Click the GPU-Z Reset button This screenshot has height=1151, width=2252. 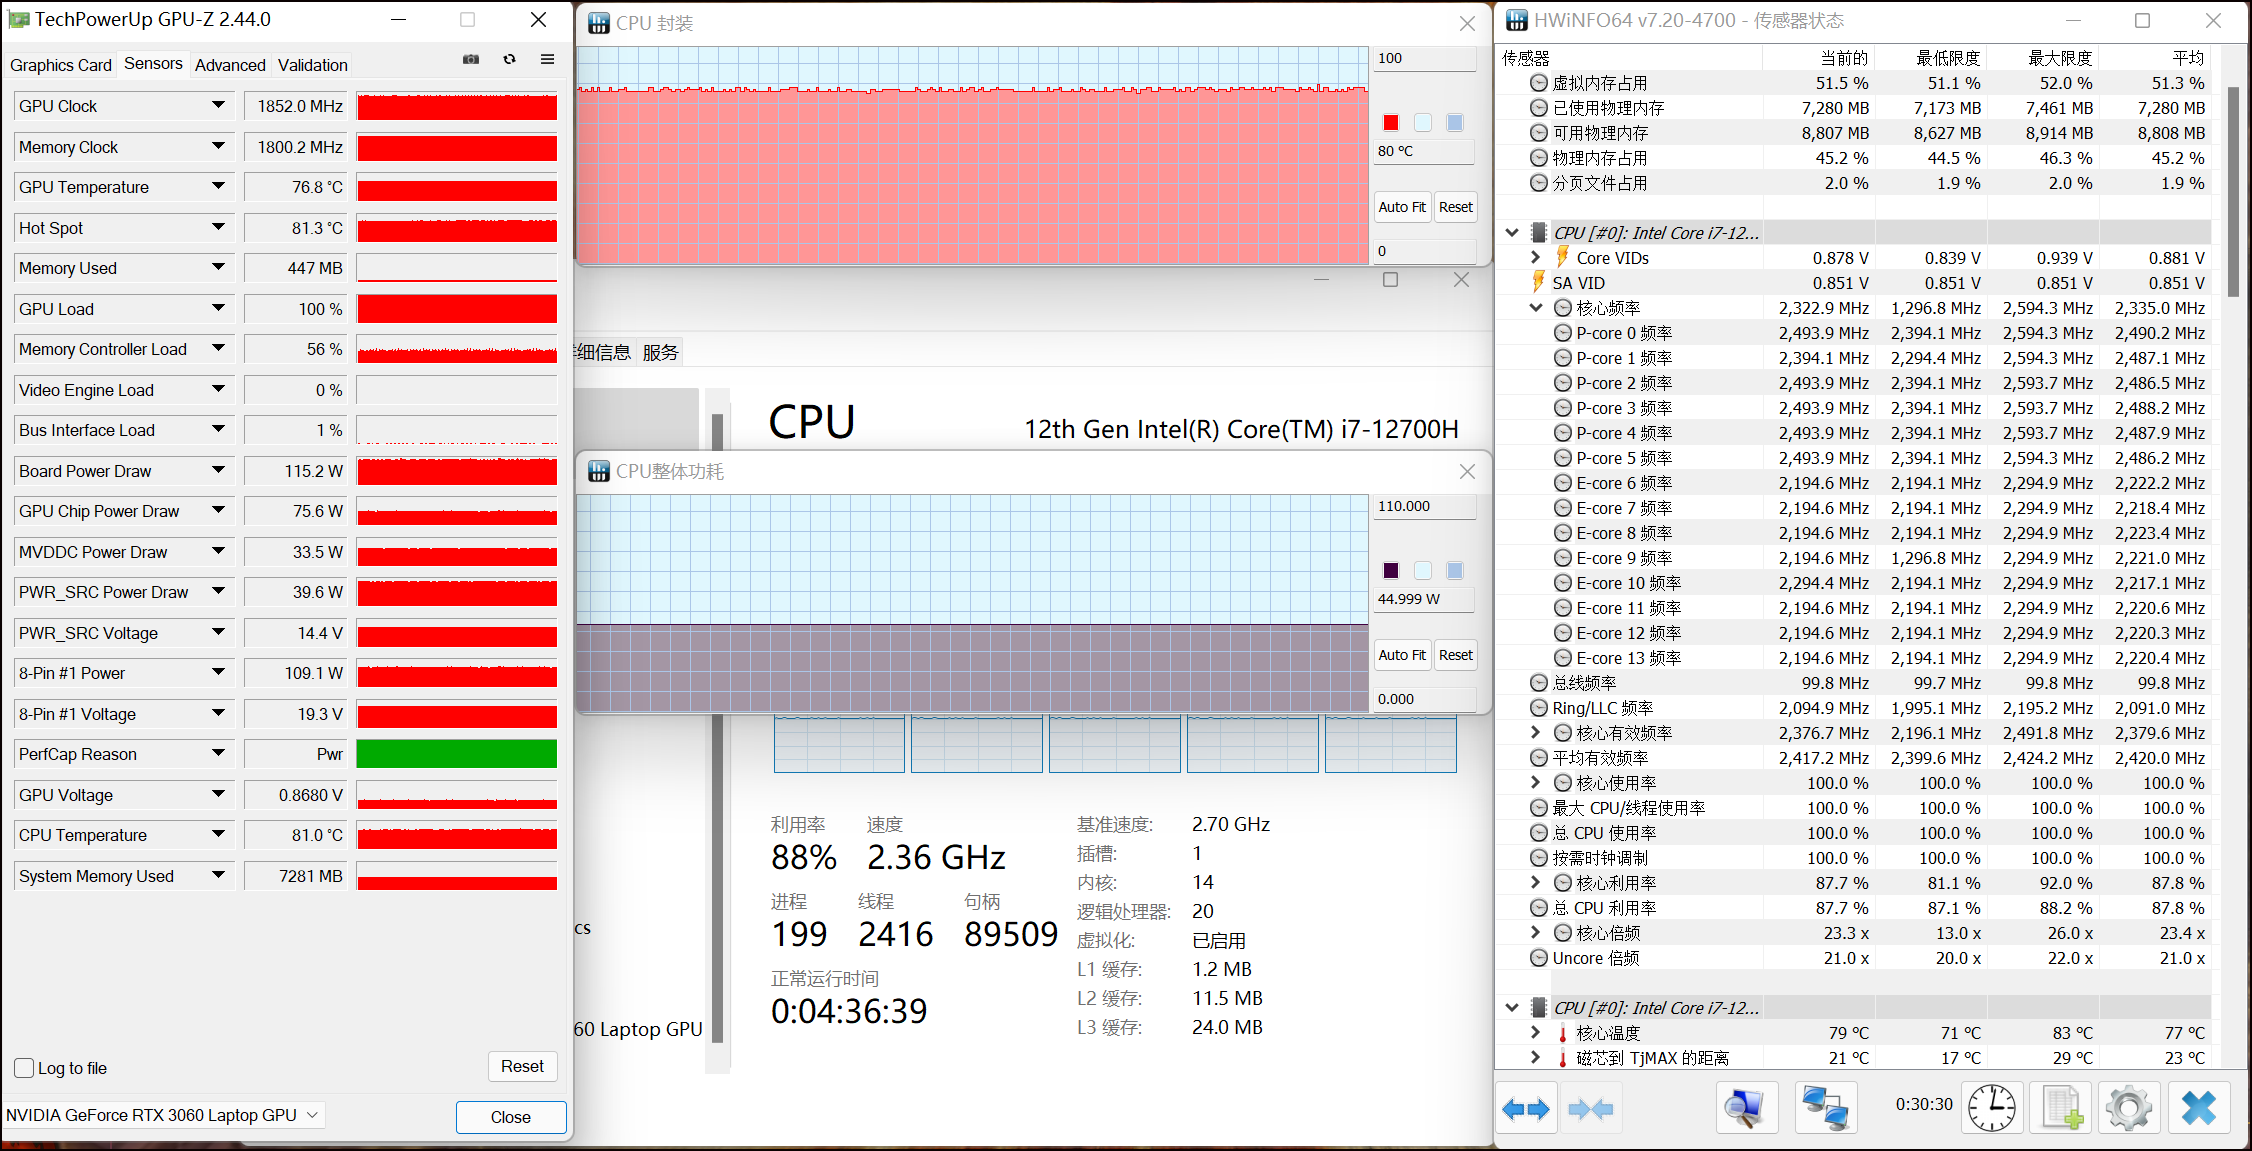[522, 1066]
